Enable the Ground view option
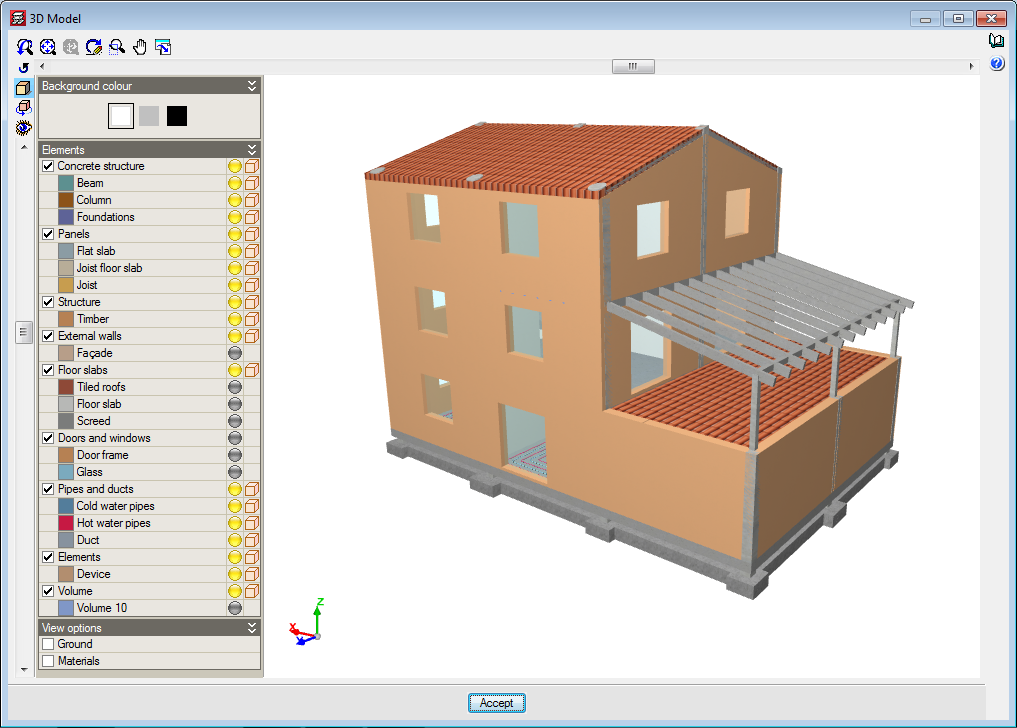The width and height of the screenshot is (1017, 728). point(48,644)
